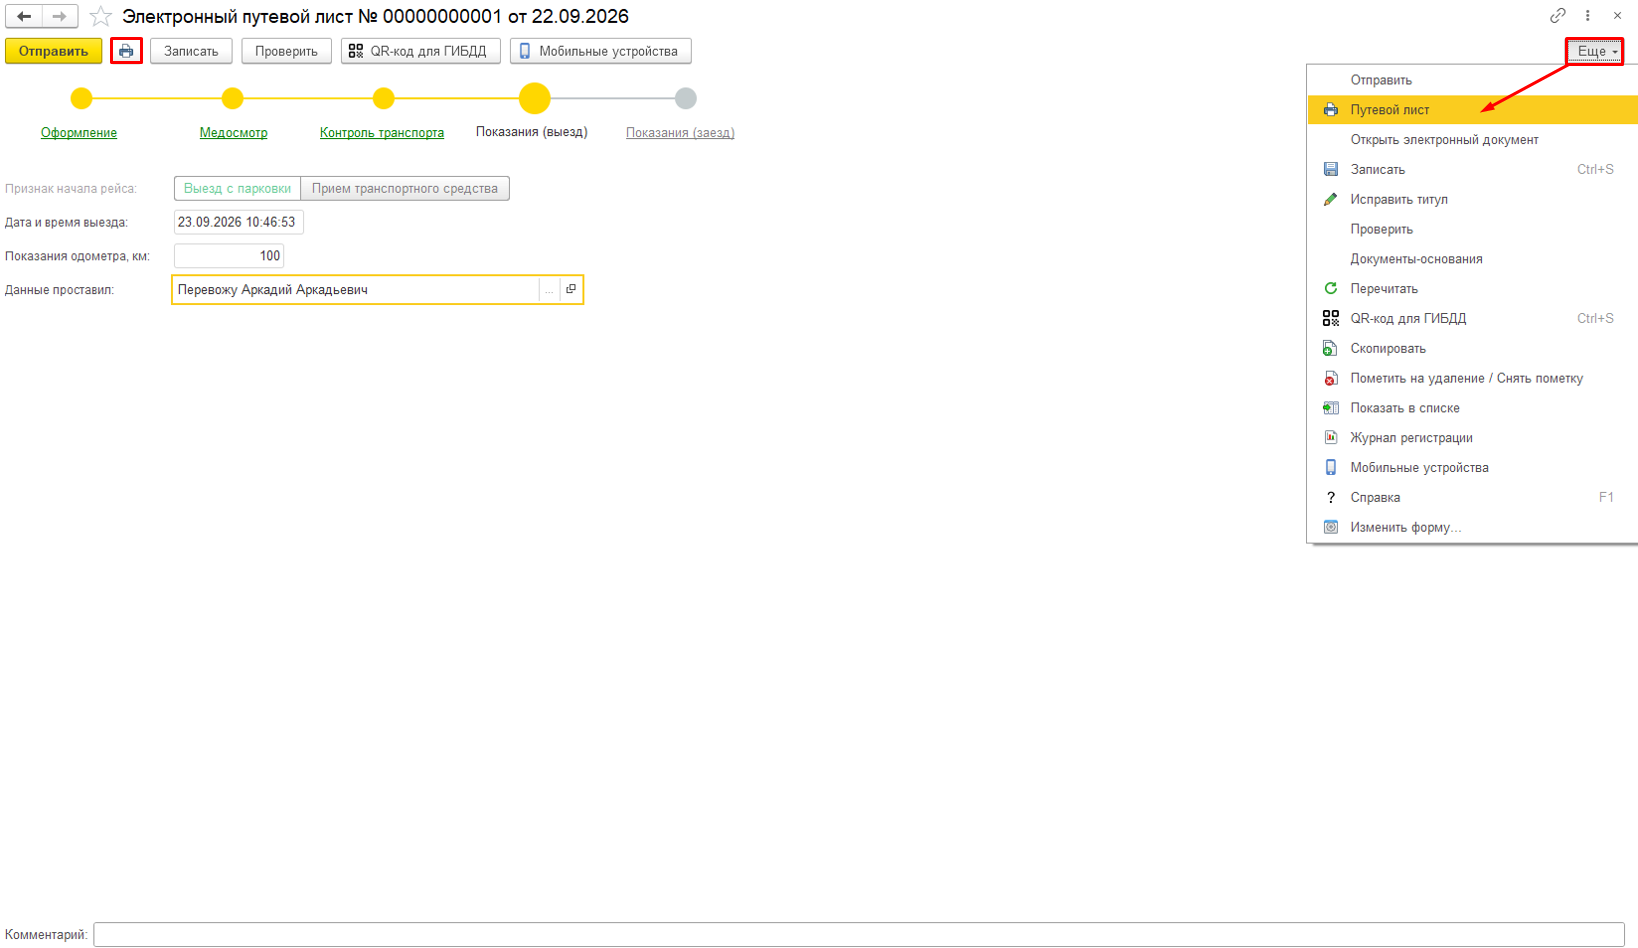Select Записать entry in the Еще menu

click(1472, 169)
